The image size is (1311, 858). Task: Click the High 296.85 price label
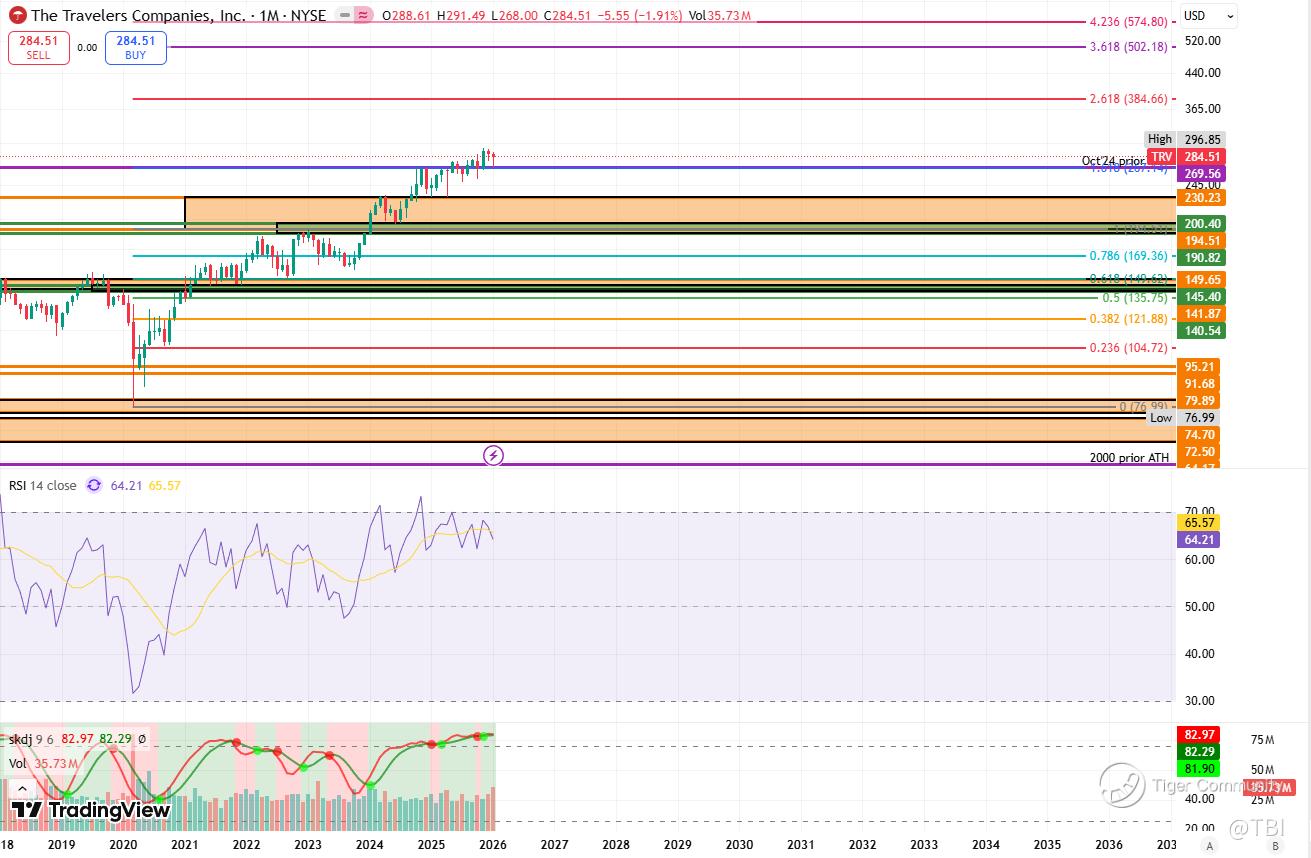[x=1184, y=140]
